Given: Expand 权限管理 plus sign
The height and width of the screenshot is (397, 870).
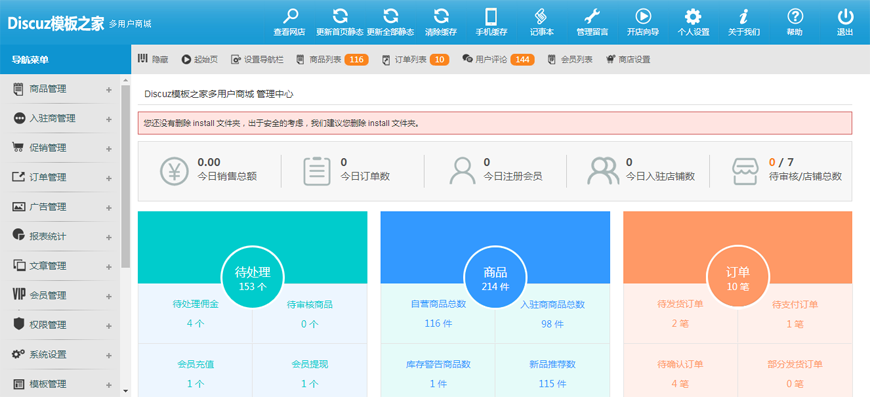Looking at the screenshot, I should 109,325.
